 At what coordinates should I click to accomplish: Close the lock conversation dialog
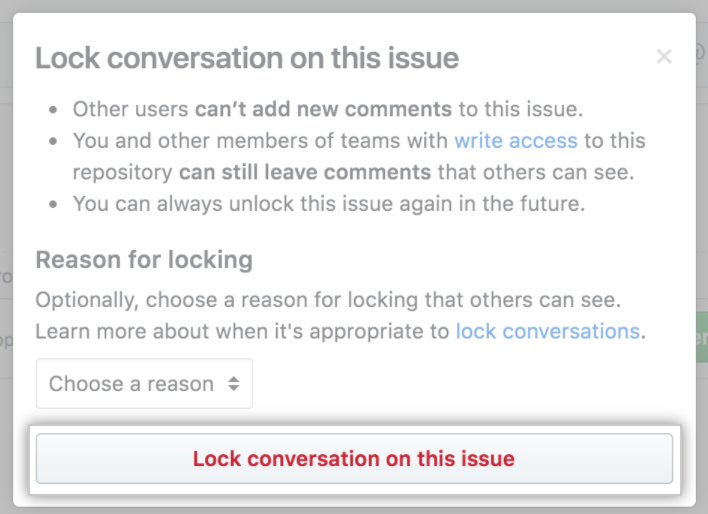pos(664,57)
